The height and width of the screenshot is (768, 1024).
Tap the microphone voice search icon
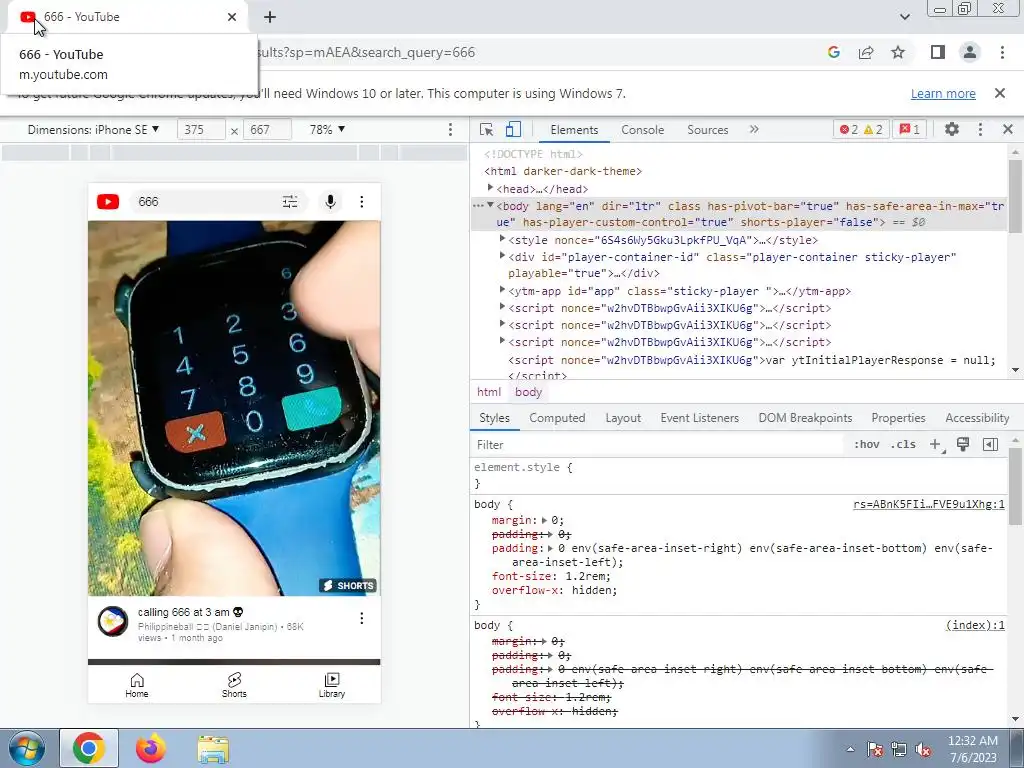(x=330, y=202)
